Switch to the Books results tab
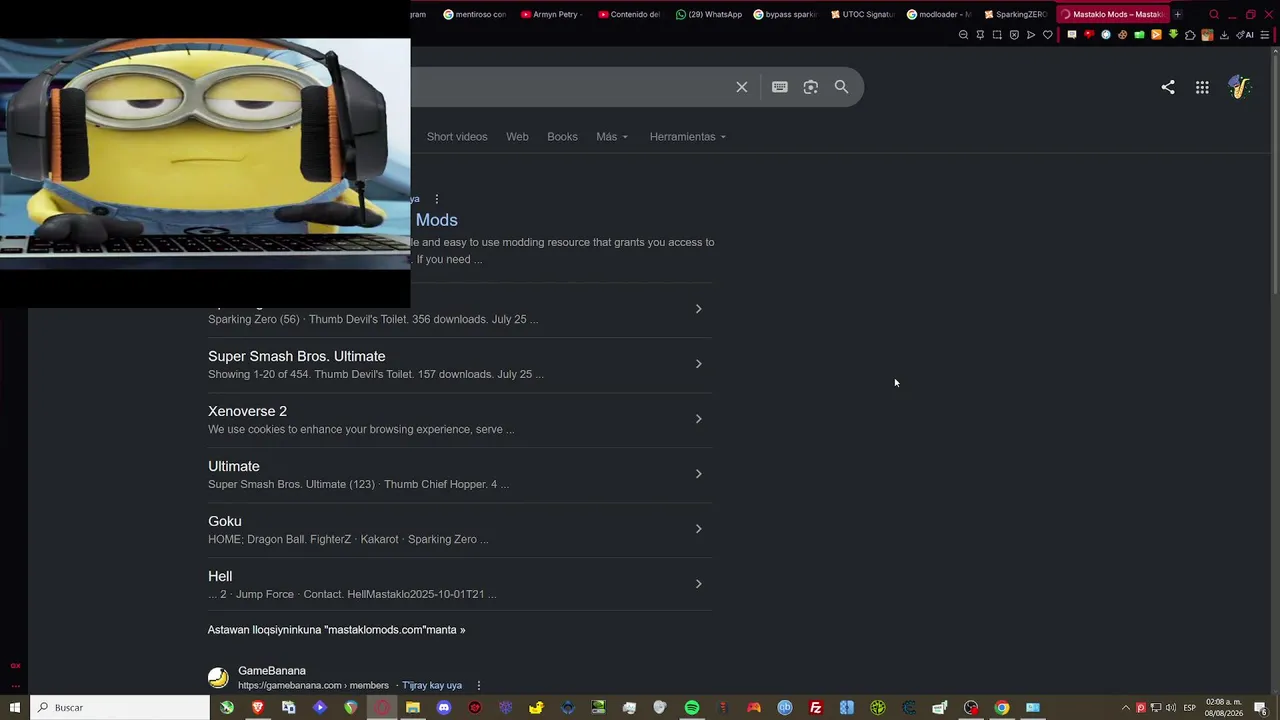Viewport: 1280px width, 720px height. point(562,137)
